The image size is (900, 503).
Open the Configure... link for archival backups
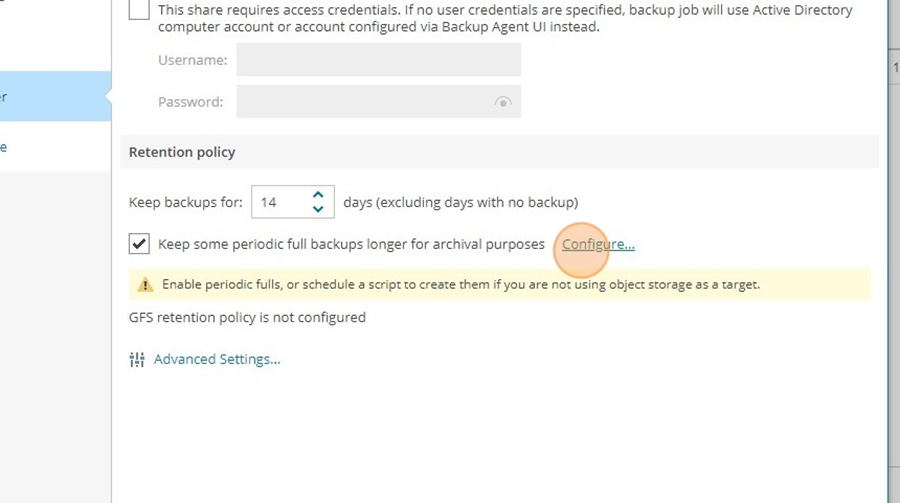coord(598,244)
